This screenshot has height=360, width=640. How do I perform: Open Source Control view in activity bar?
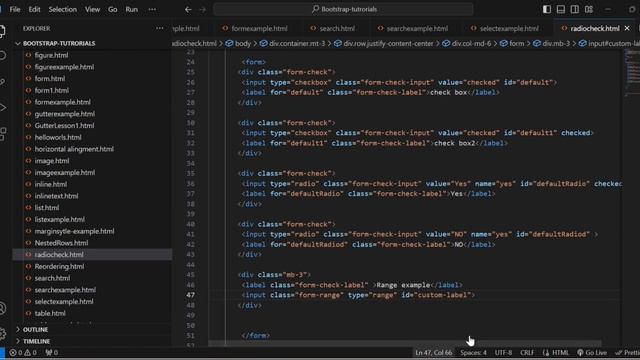(x=2, y=82)
